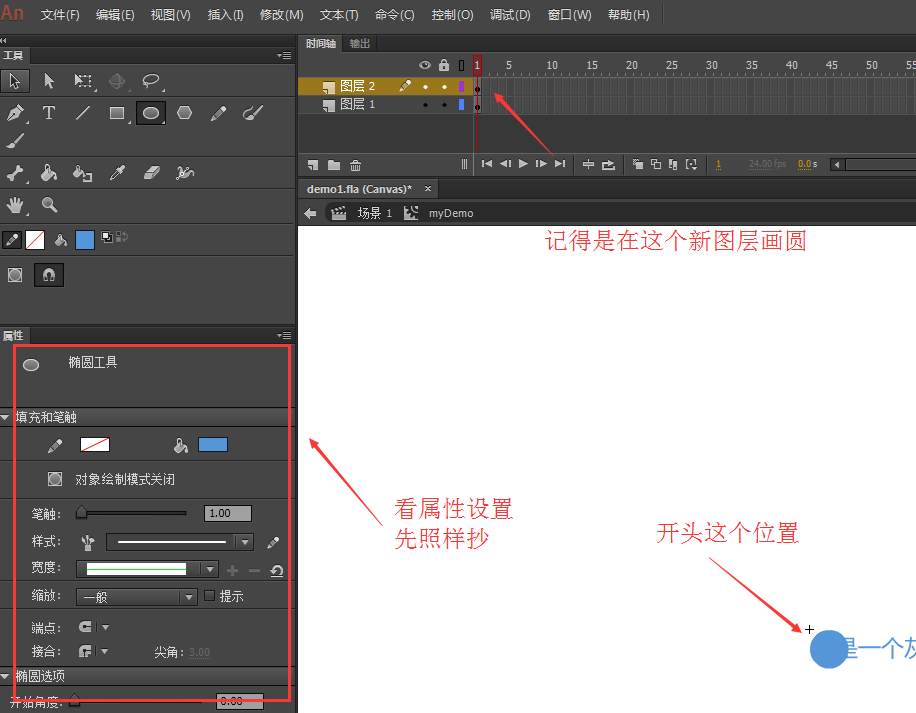This screenshot has height=713, width=916.
Task: Select the Text tool
Action: tap(49, 113)
